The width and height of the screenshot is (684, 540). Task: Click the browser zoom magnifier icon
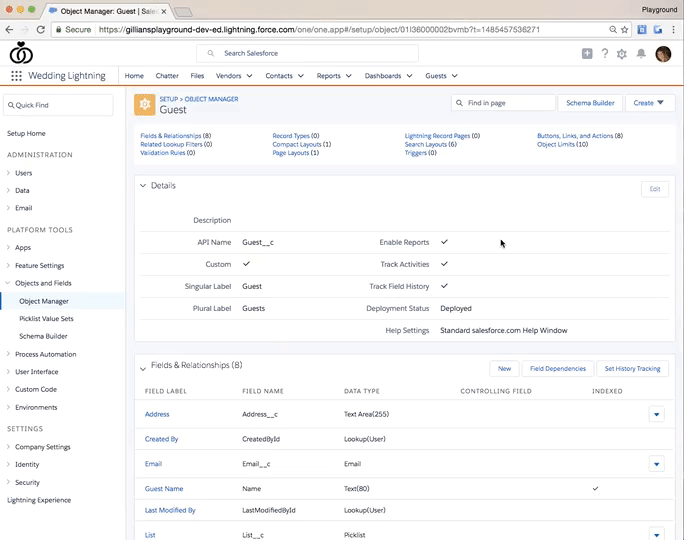click(613, 30)
